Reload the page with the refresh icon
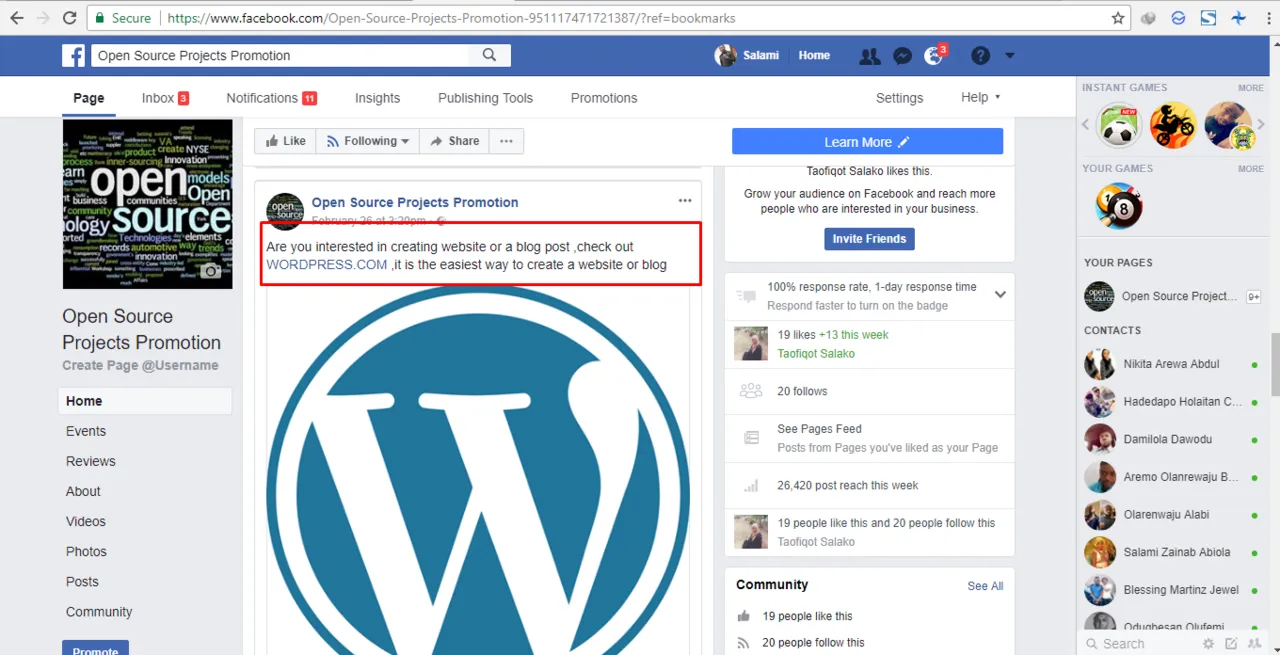 pos(69,18)
